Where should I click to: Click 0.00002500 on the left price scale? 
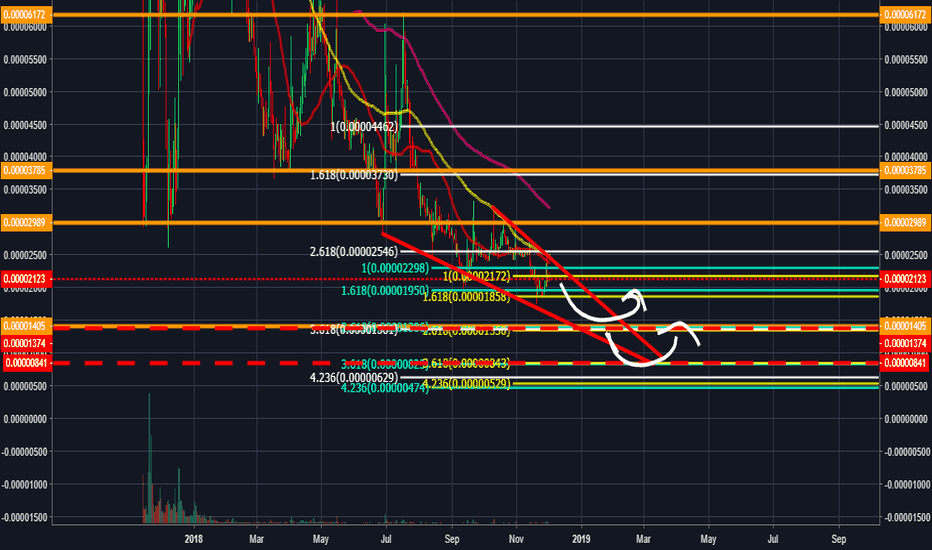[25, 255]
